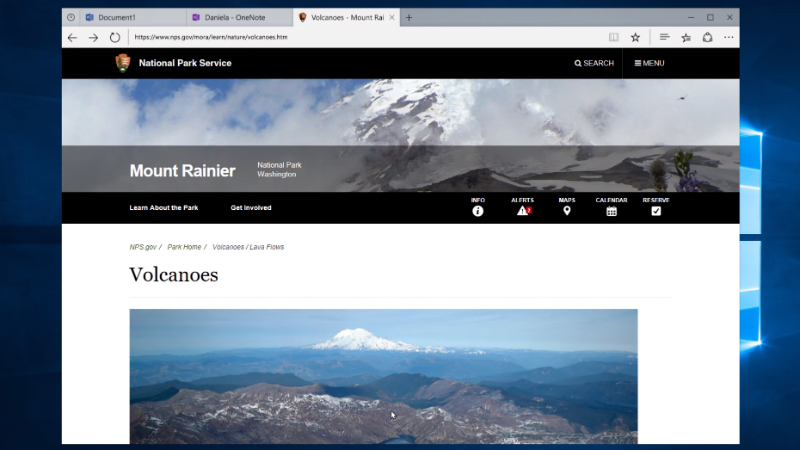800x450 pixels.
Task: Go back with the browser back arrow
Action: coord(72,37)
